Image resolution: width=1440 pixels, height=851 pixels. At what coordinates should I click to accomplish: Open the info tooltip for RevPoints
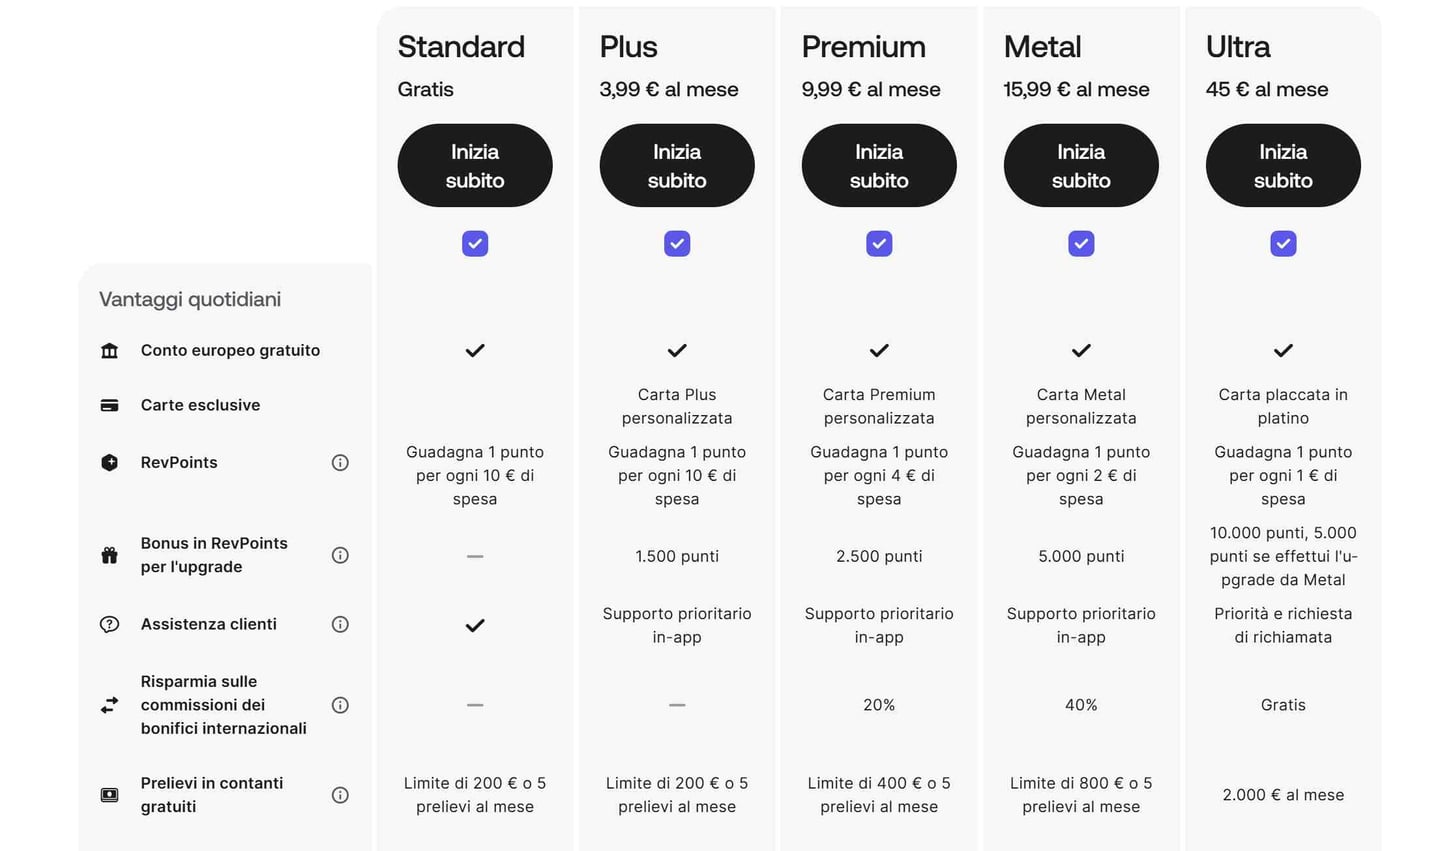340,462
